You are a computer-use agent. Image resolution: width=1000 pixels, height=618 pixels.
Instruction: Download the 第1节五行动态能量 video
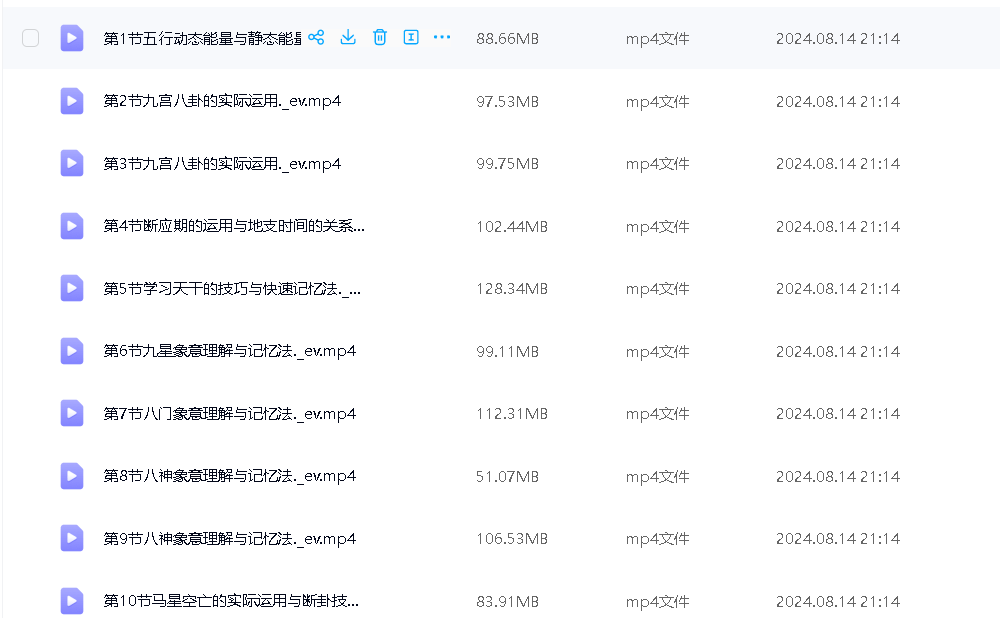(x=348, y=38)
